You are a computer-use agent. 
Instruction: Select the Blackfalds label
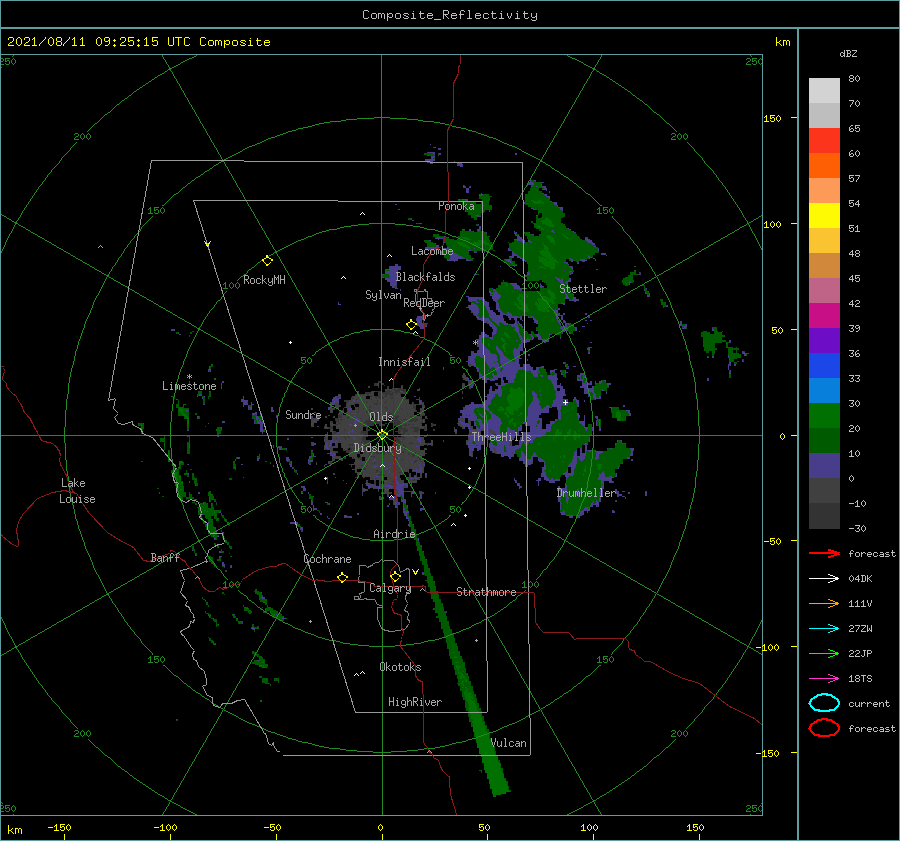[425, 277]
